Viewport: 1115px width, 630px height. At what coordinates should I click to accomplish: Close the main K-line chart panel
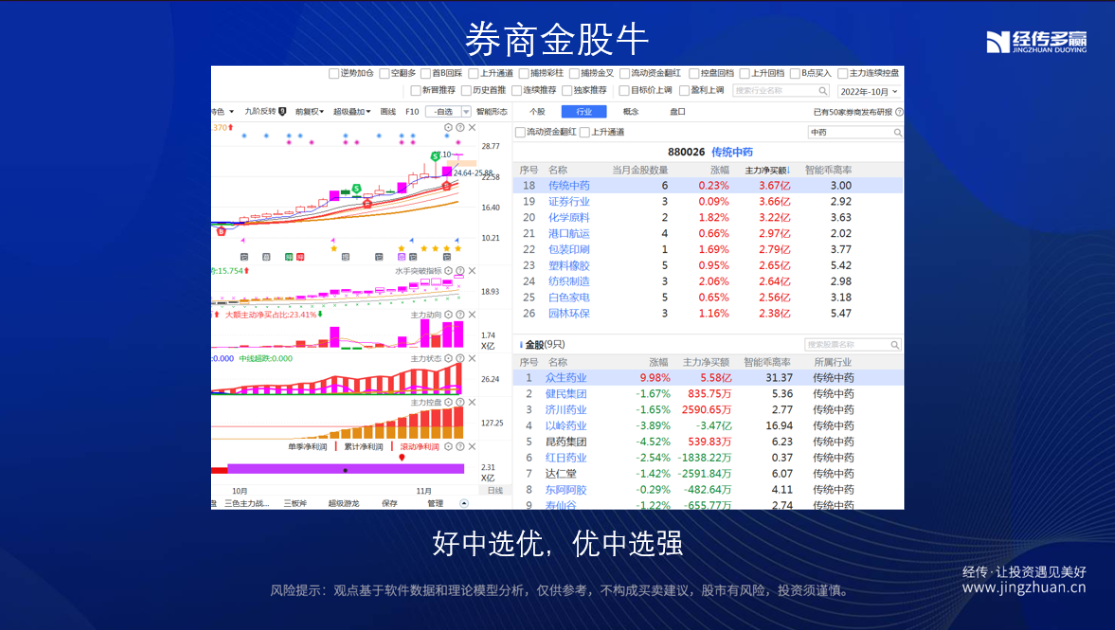pyautogui.click(x=472, y=127)
